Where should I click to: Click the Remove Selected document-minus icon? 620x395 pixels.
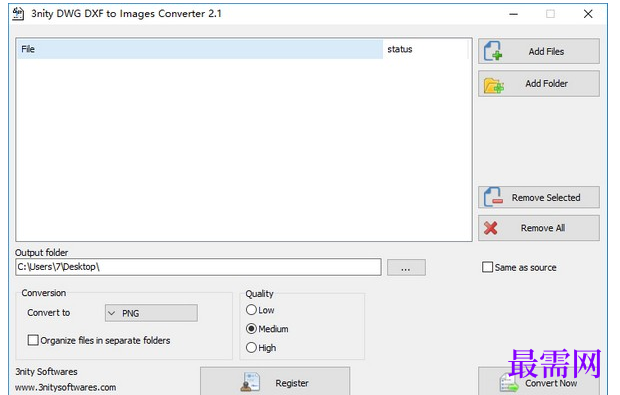click(493, 197)
